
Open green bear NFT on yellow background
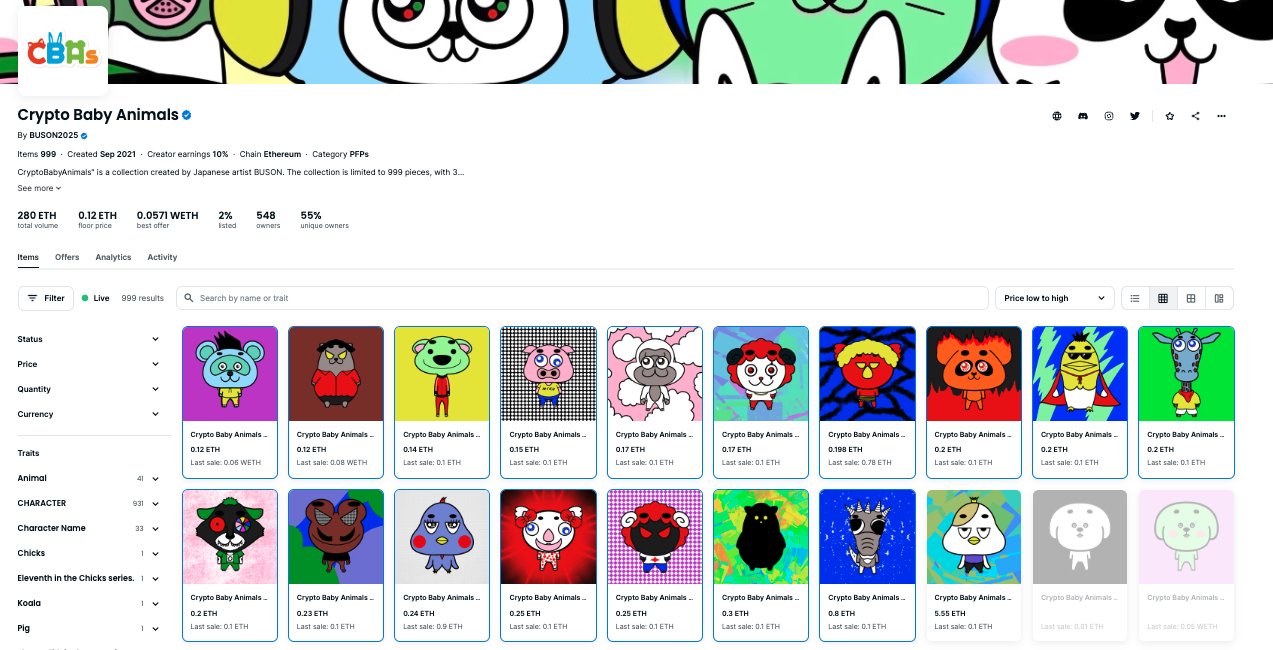click(x=442, y=374)
